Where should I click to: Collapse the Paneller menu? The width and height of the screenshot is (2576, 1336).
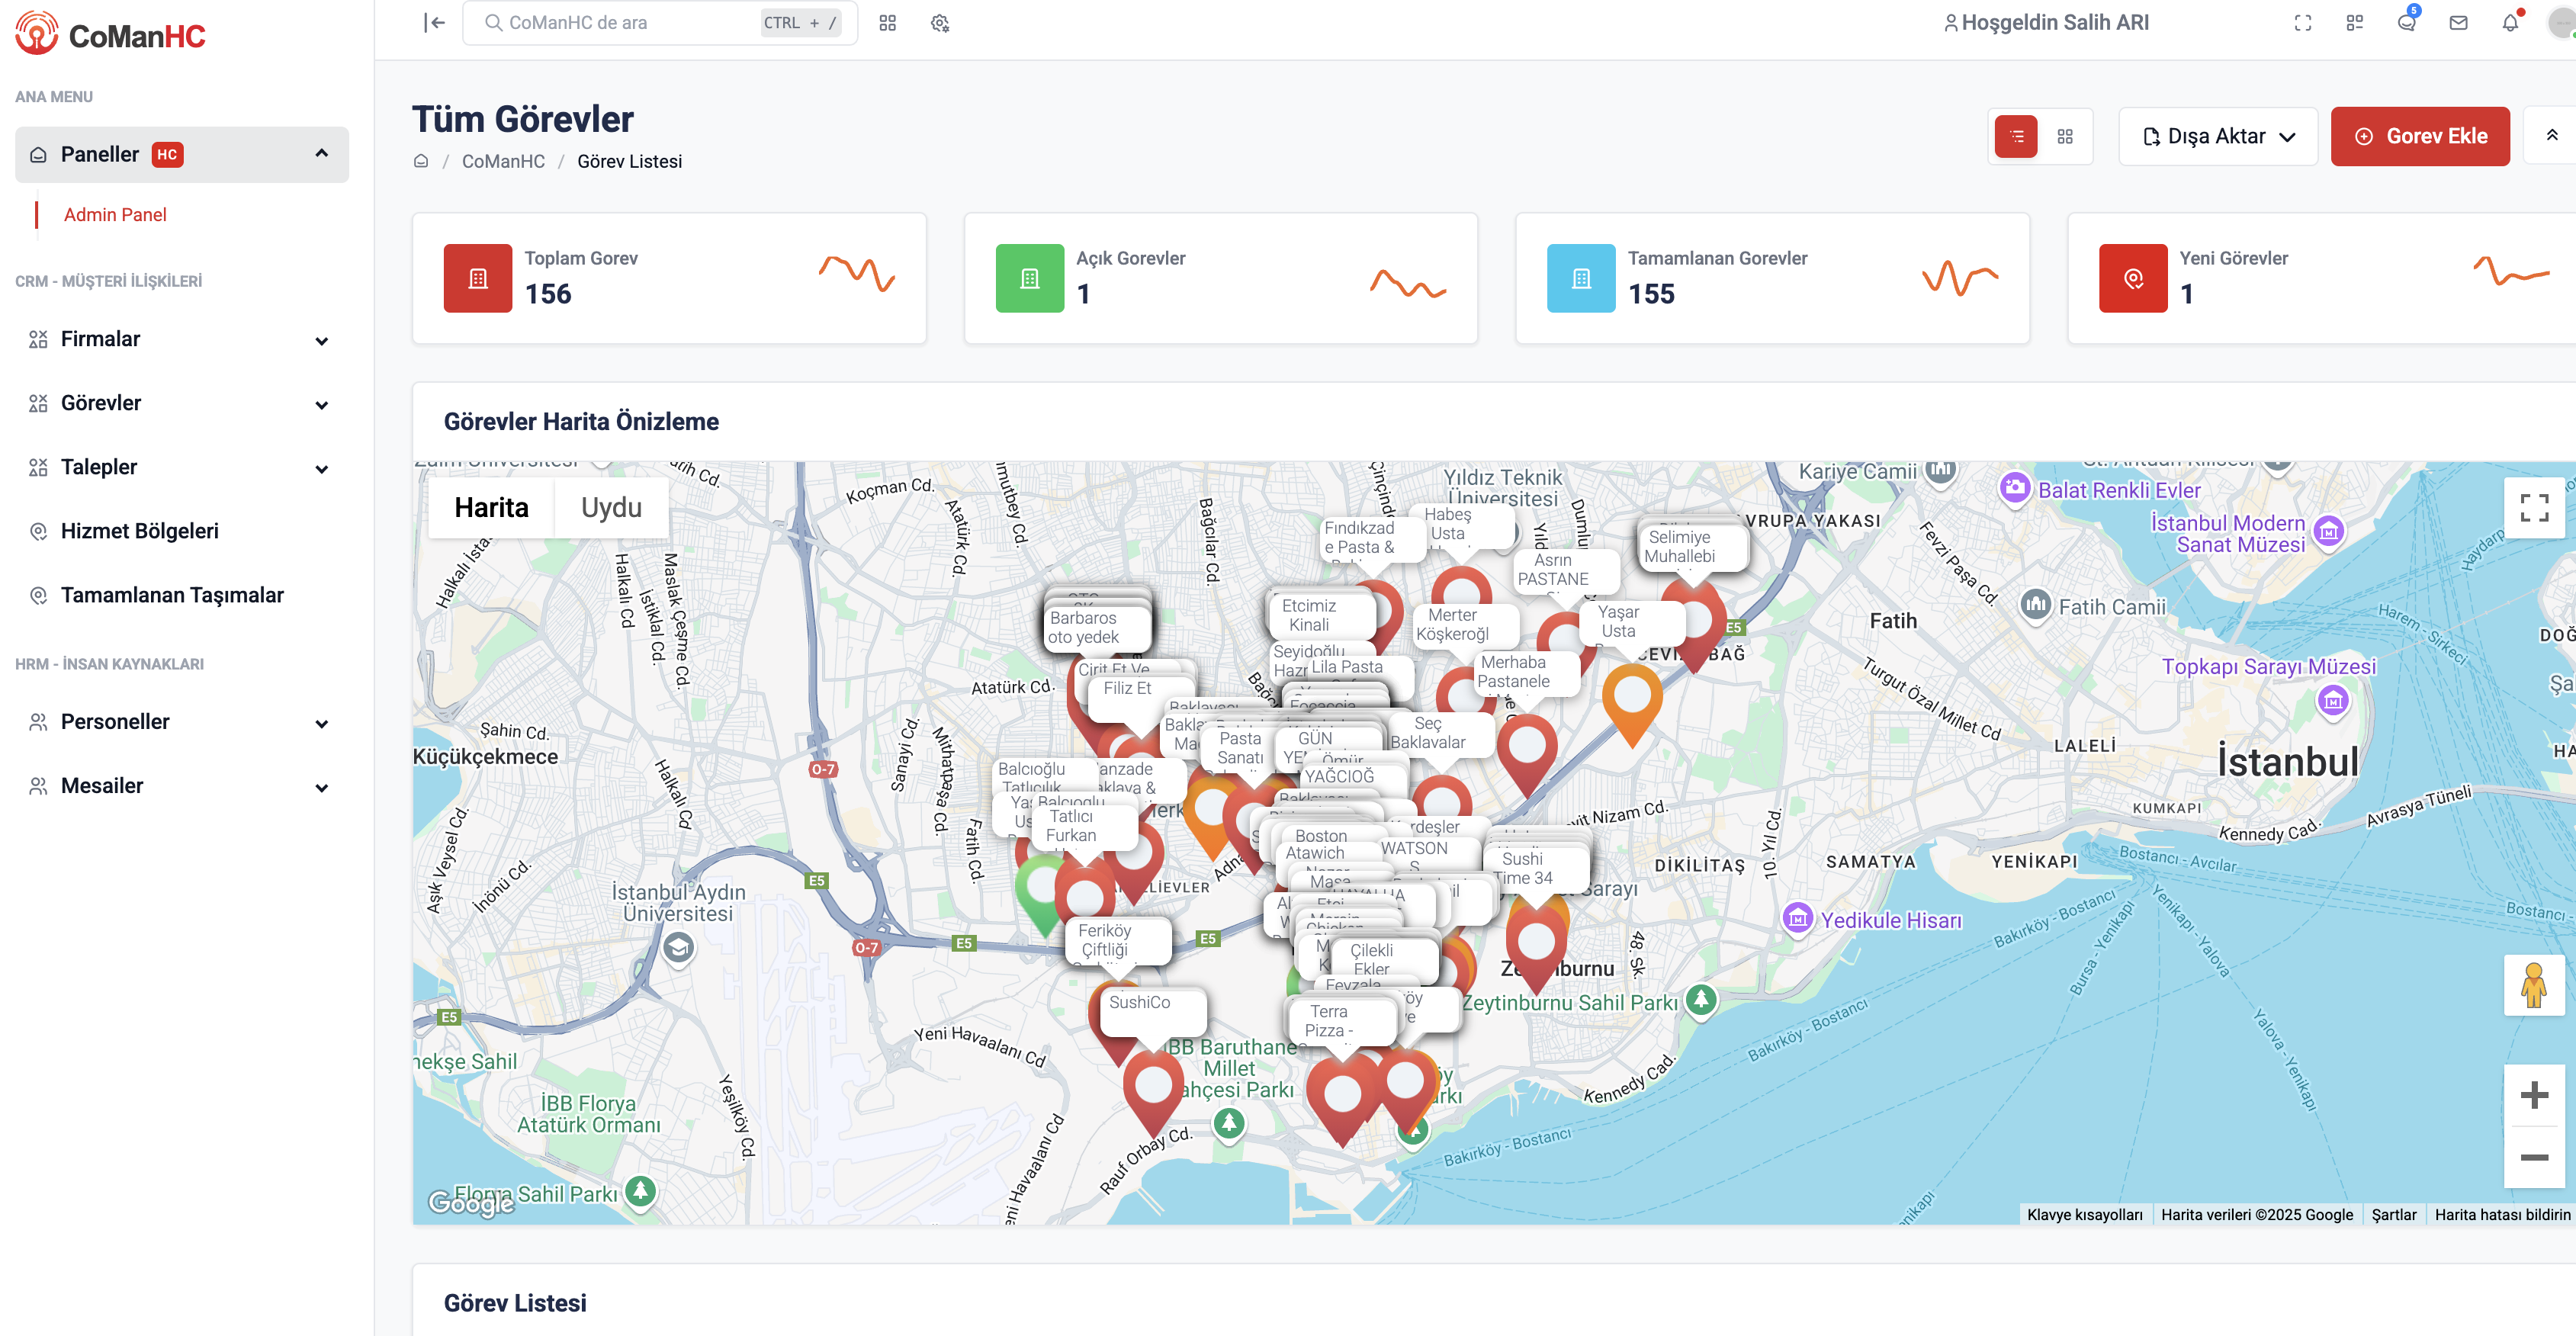pos(182,154)
